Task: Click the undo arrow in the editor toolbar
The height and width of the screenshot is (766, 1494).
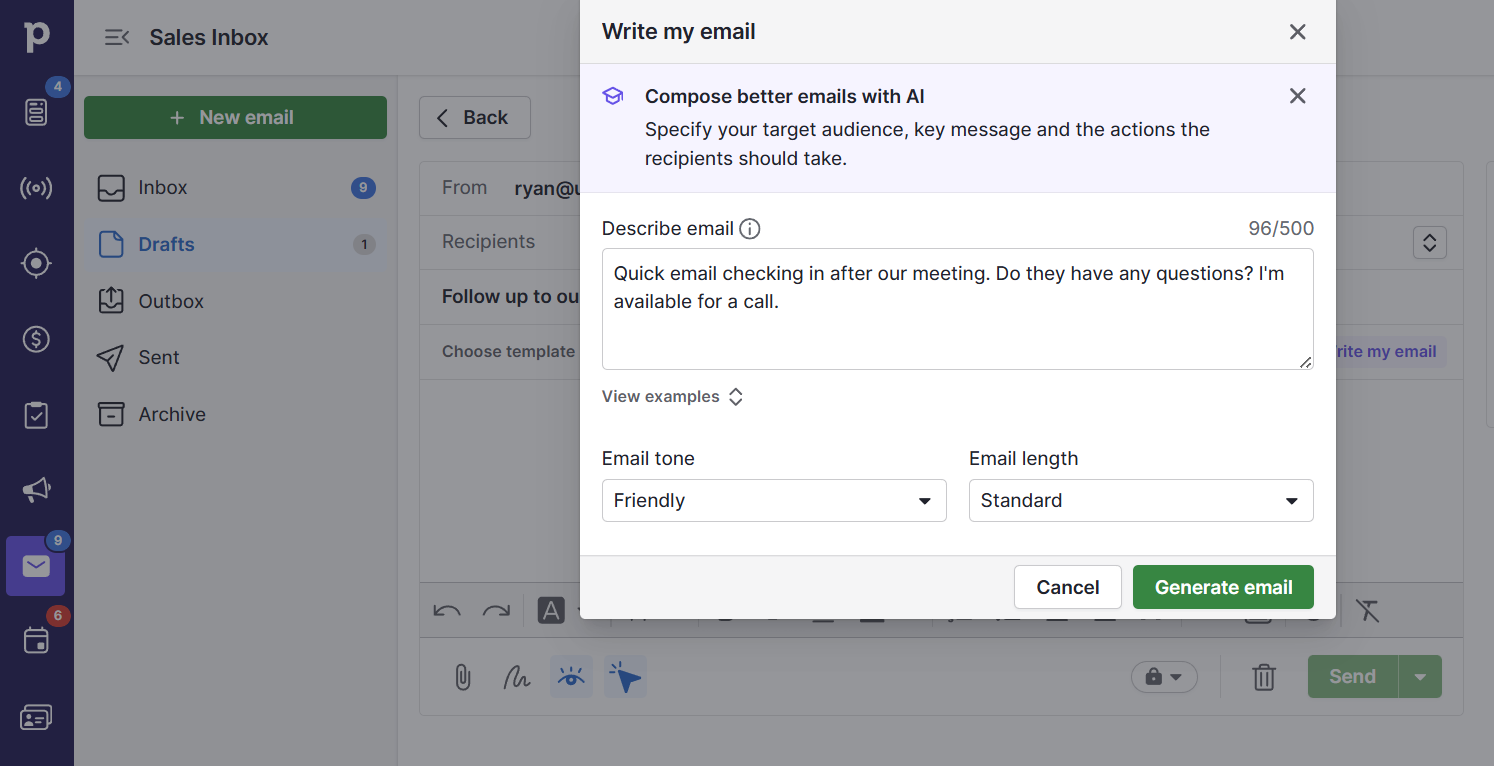Action: (x=446, y=610)
